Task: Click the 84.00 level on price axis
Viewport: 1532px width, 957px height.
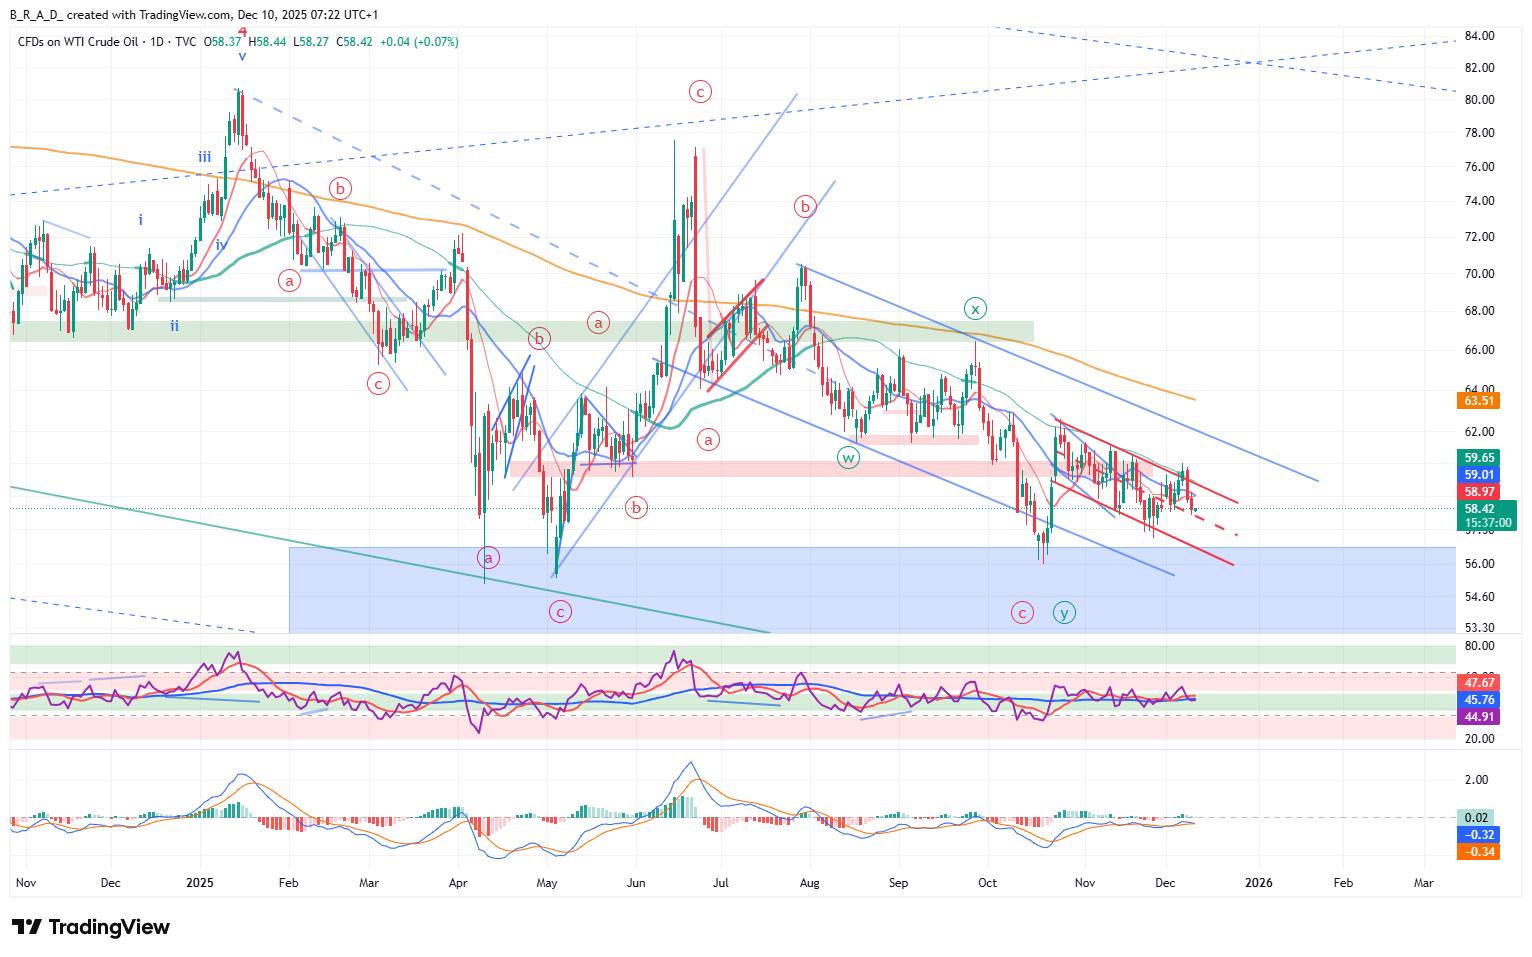Action: 1479,36
